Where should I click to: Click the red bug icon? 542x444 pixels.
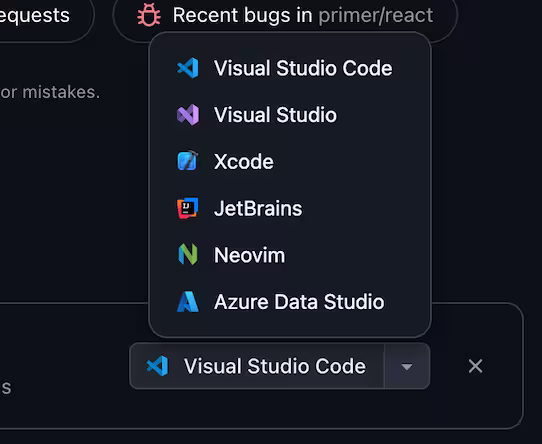point(149,15)
